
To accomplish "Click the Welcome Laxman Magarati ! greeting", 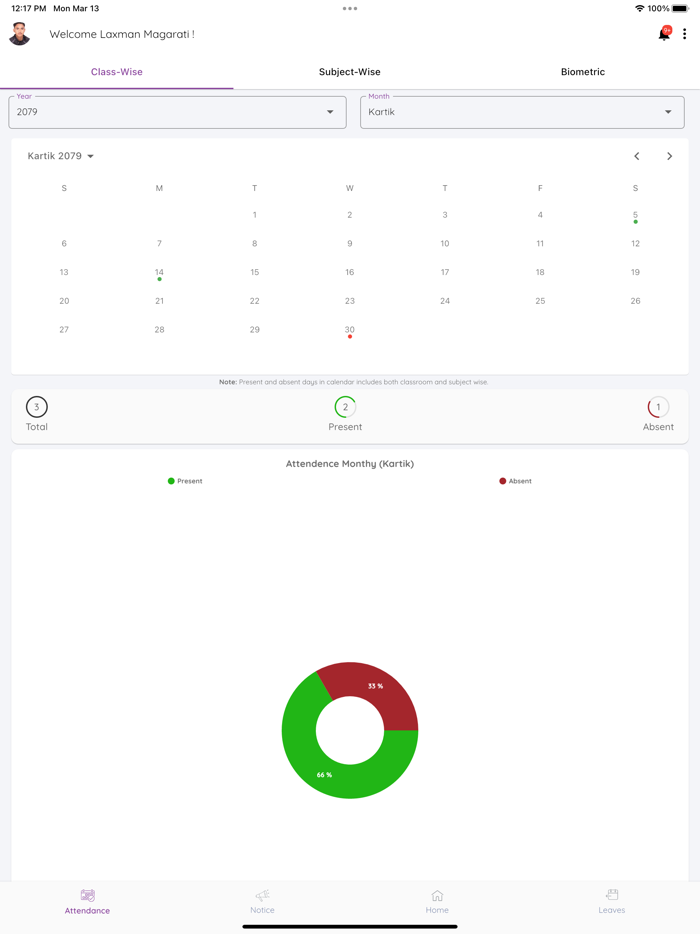I will [122, 34].
